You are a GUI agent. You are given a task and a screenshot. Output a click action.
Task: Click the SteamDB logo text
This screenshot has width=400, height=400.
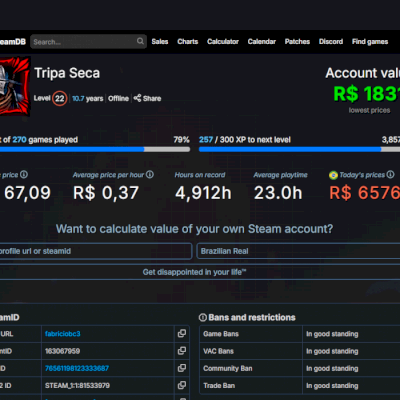click(x=13, y=42)
